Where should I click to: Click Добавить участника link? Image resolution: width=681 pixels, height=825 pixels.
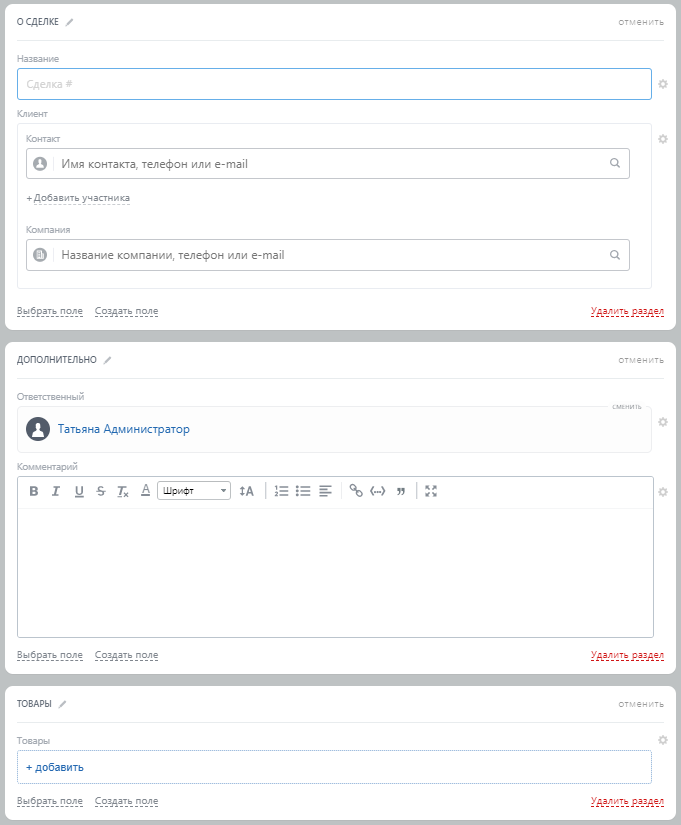pos(78,198)
